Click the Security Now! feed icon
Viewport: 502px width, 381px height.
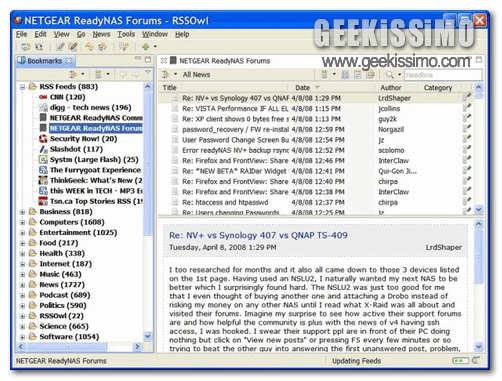click(43, 139)
